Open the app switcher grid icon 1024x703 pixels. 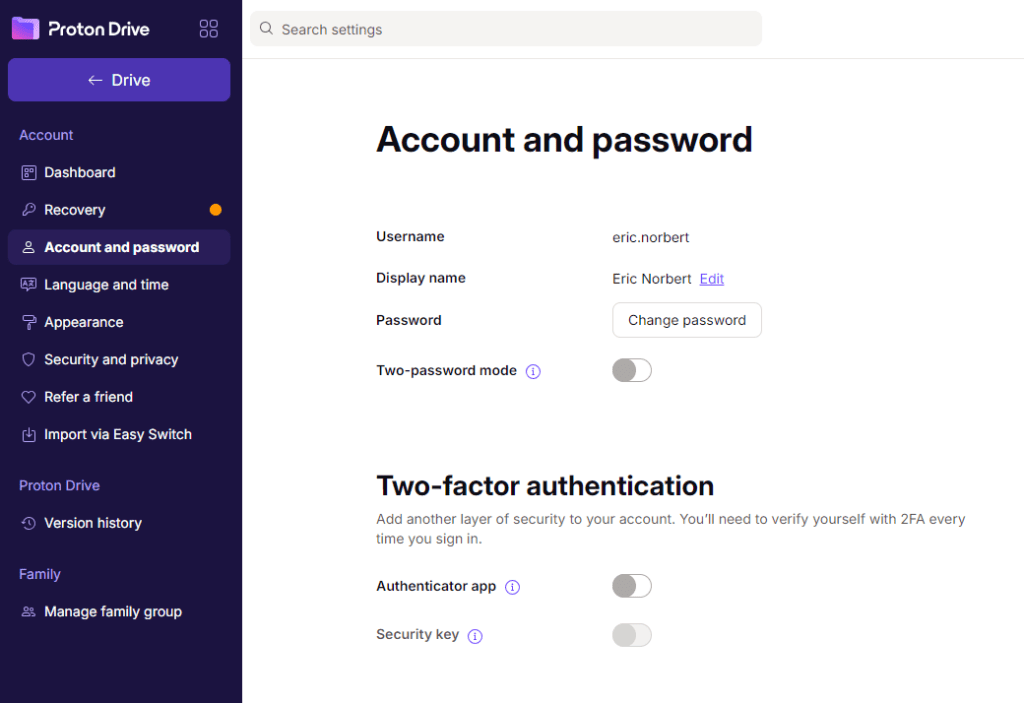208,28
